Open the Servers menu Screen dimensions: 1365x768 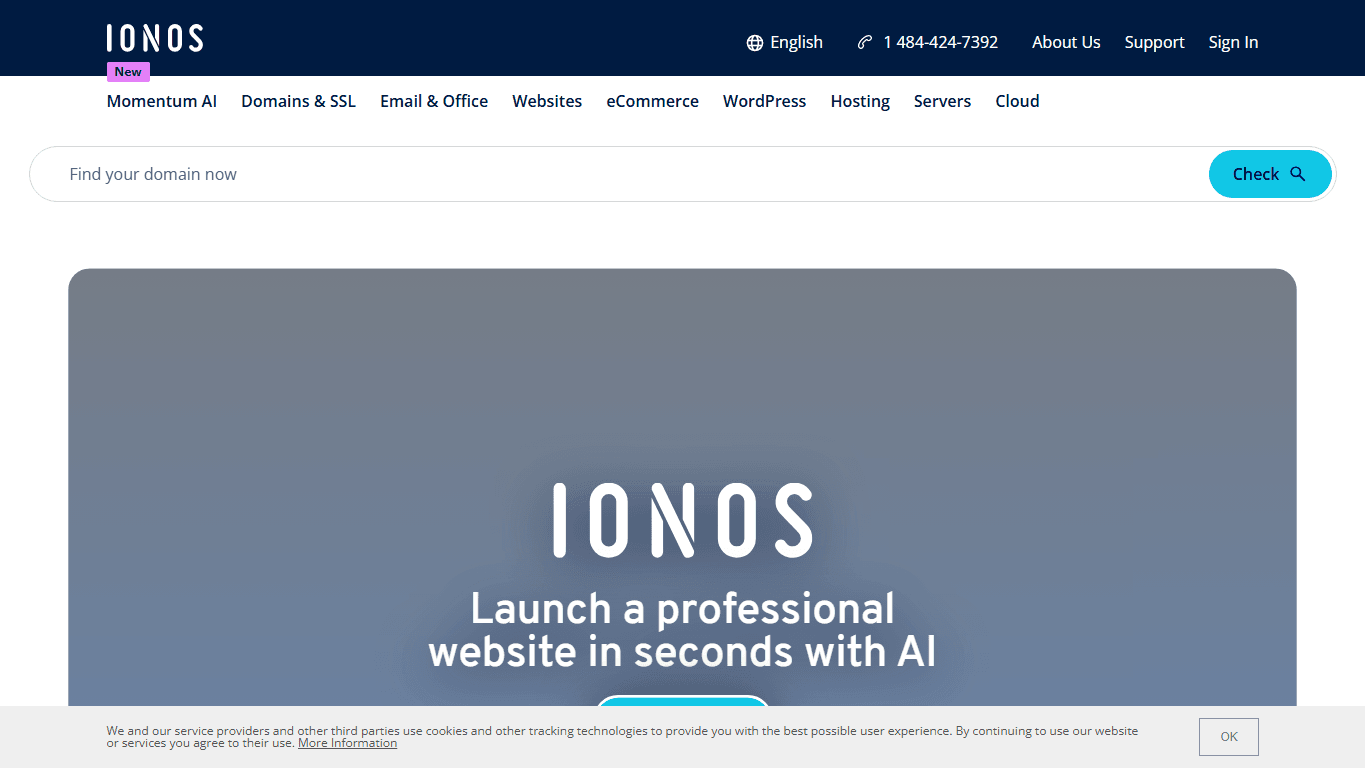(942, 101)
